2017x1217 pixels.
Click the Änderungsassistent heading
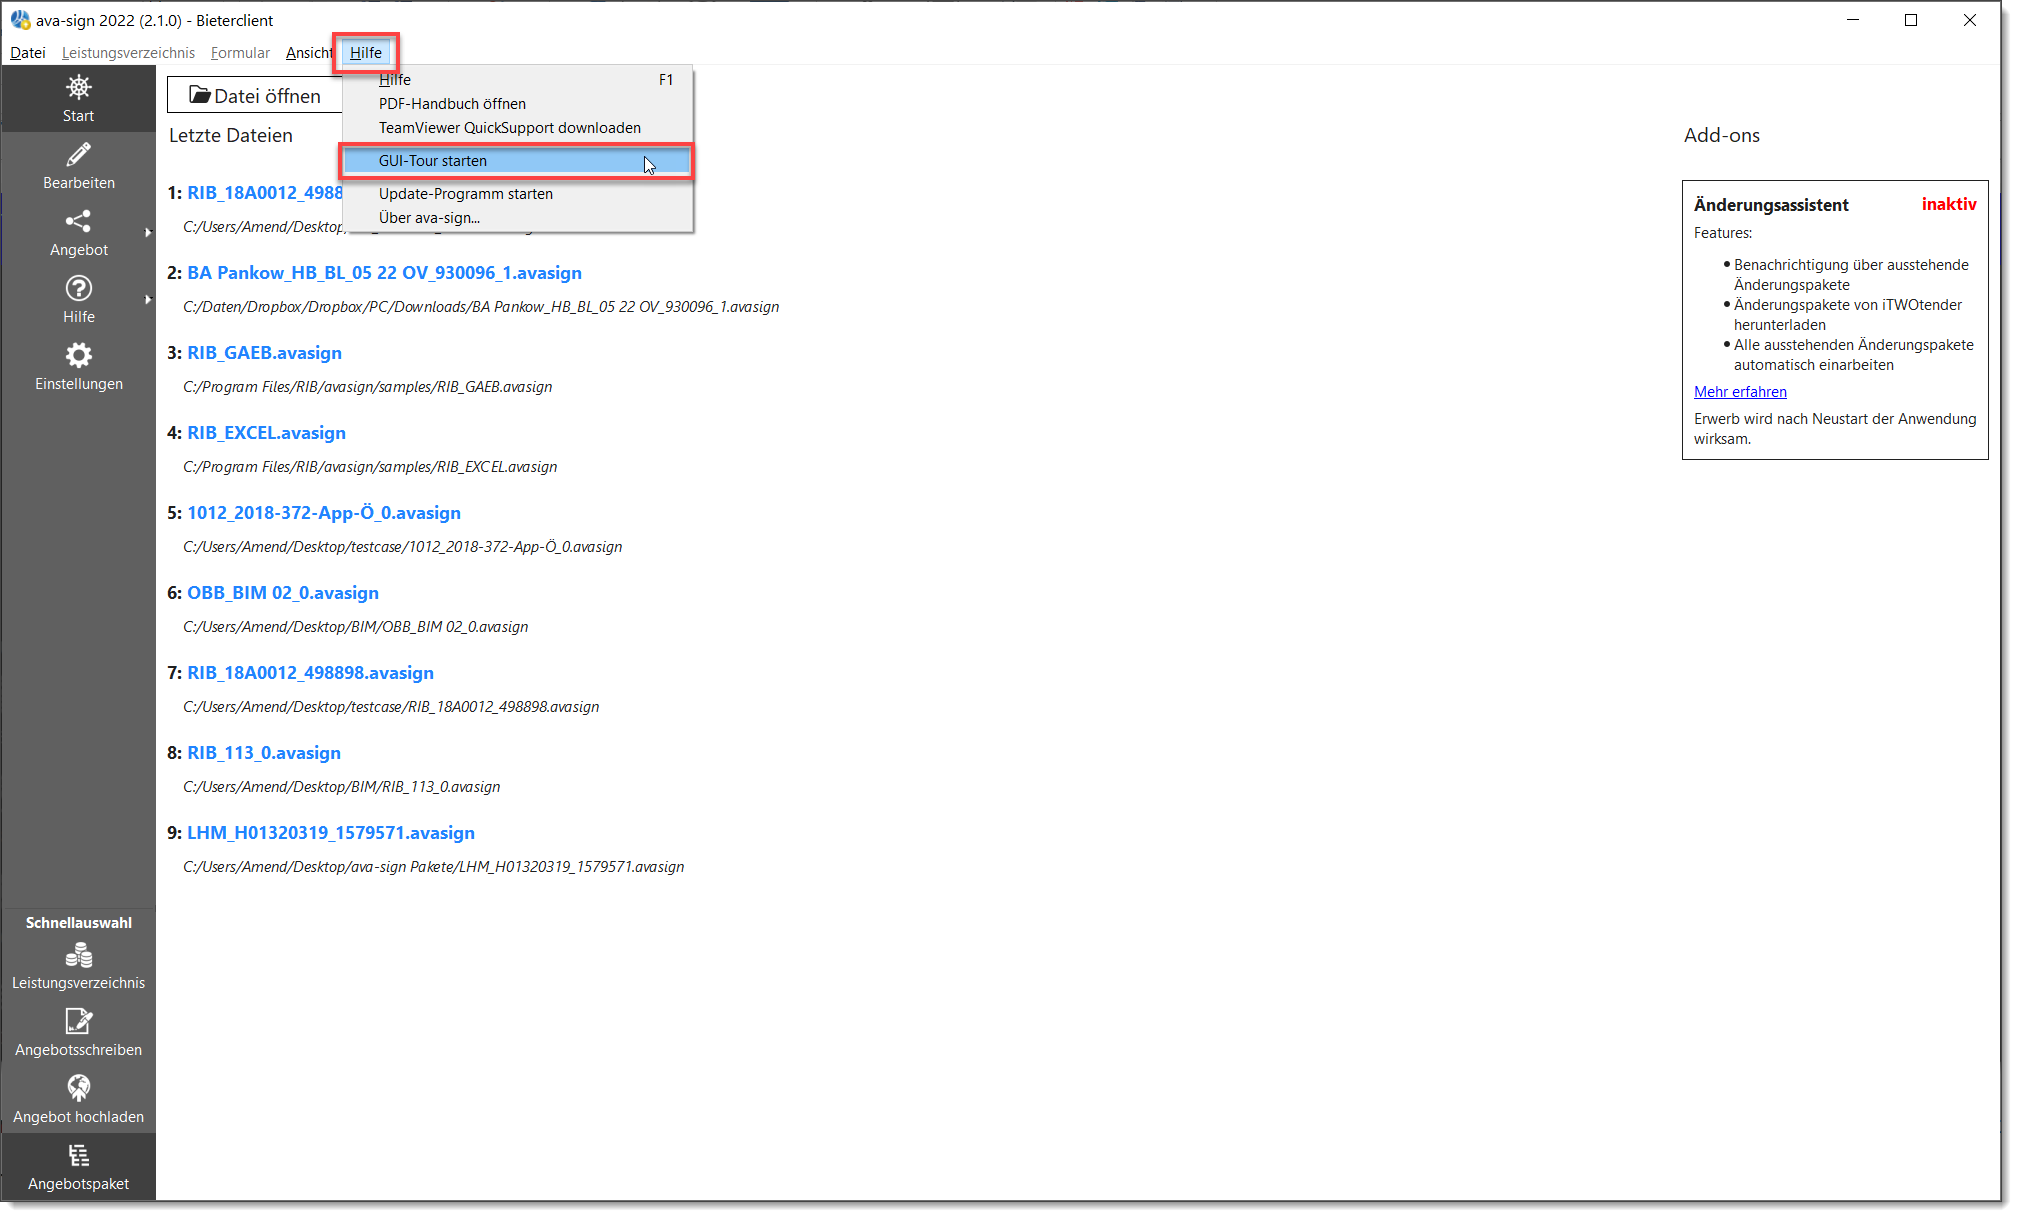[x=1771, y=205]
